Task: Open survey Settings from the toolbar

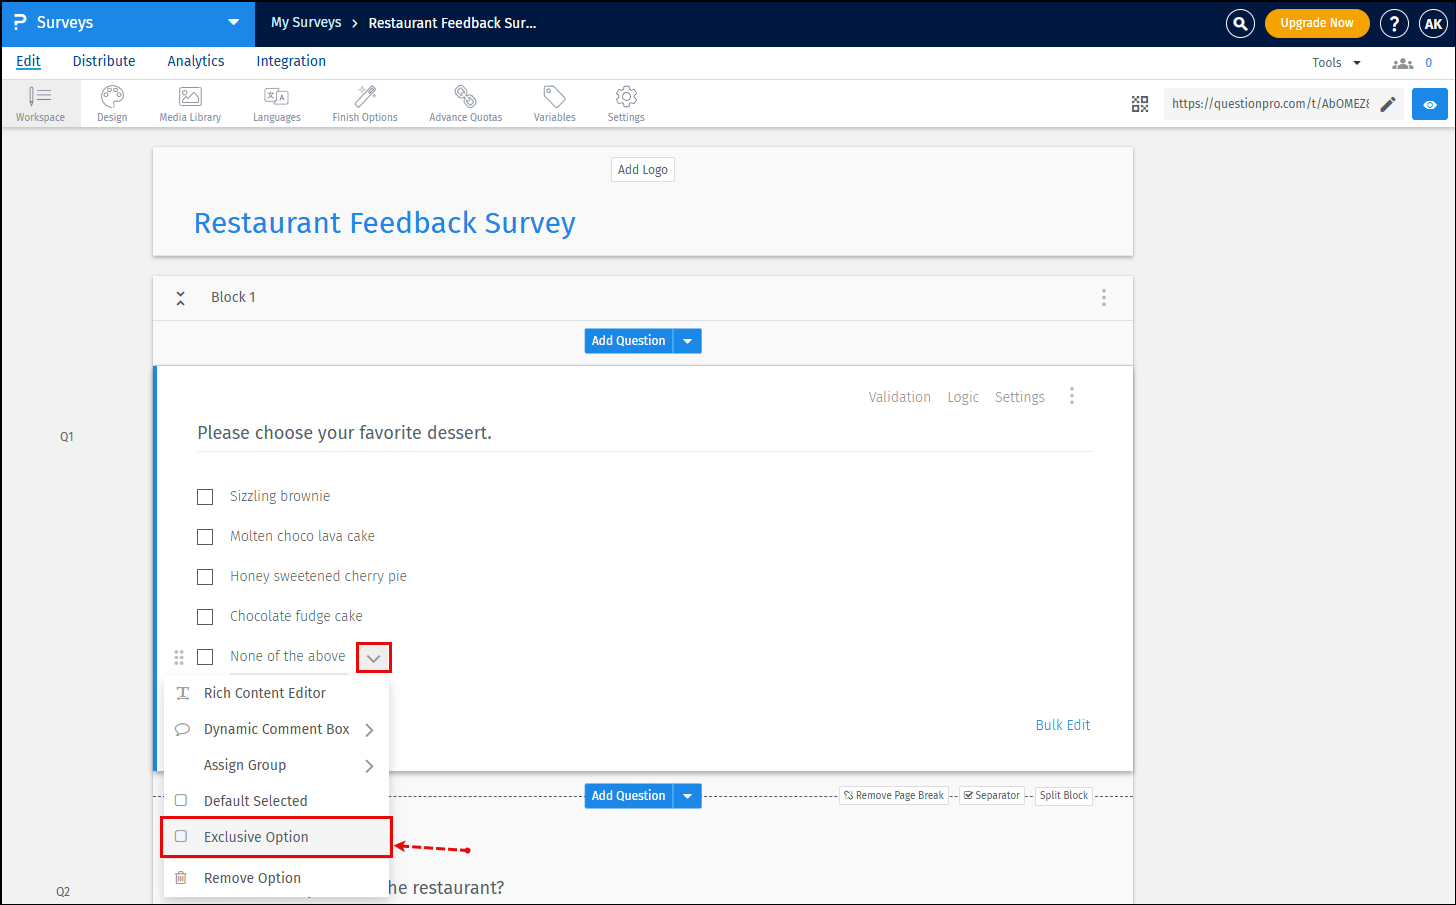Action: tap(625, 103)
